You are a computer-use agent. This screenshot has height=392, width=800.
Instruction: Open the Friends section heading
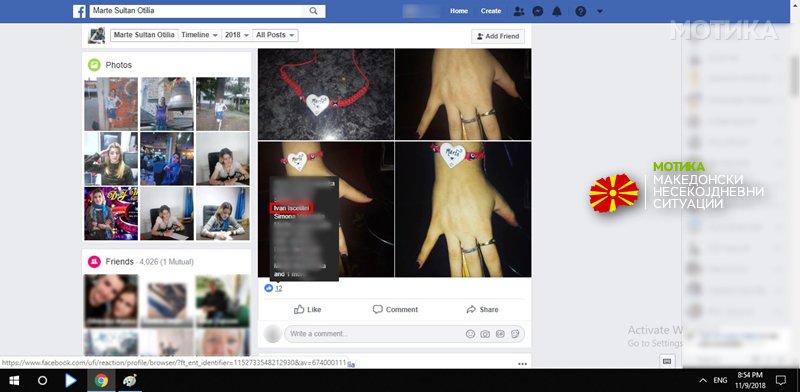coord(119,262)
